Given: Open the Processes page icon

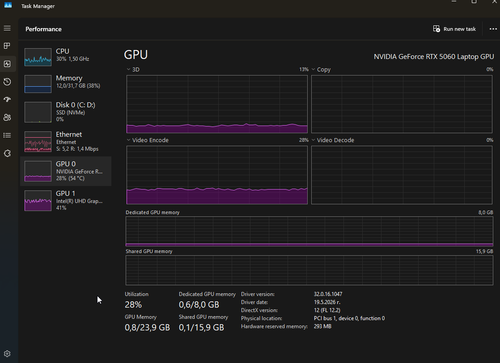Looking at the screenshot, I should [x=7, y=46].
